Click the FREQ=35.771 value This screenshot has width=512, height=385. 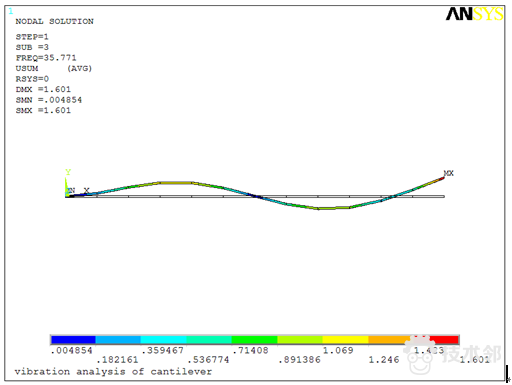pos(46,58)
